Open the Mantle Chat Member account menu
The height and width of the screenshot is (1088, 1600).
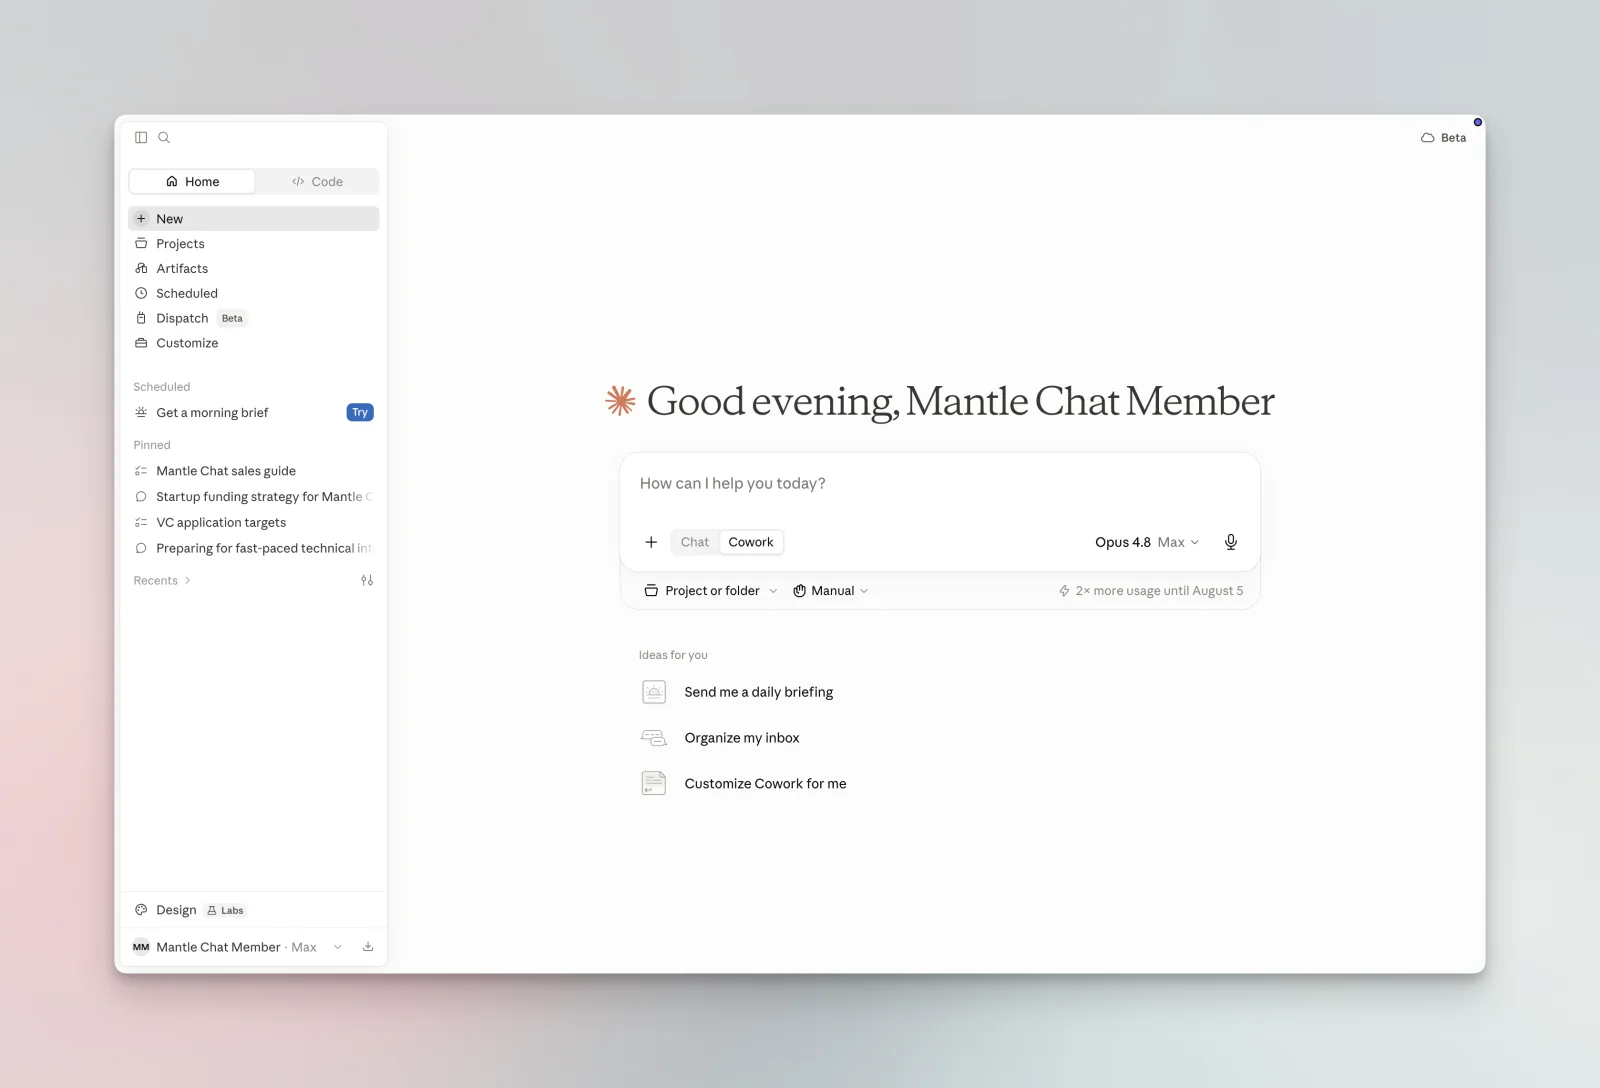238,947
